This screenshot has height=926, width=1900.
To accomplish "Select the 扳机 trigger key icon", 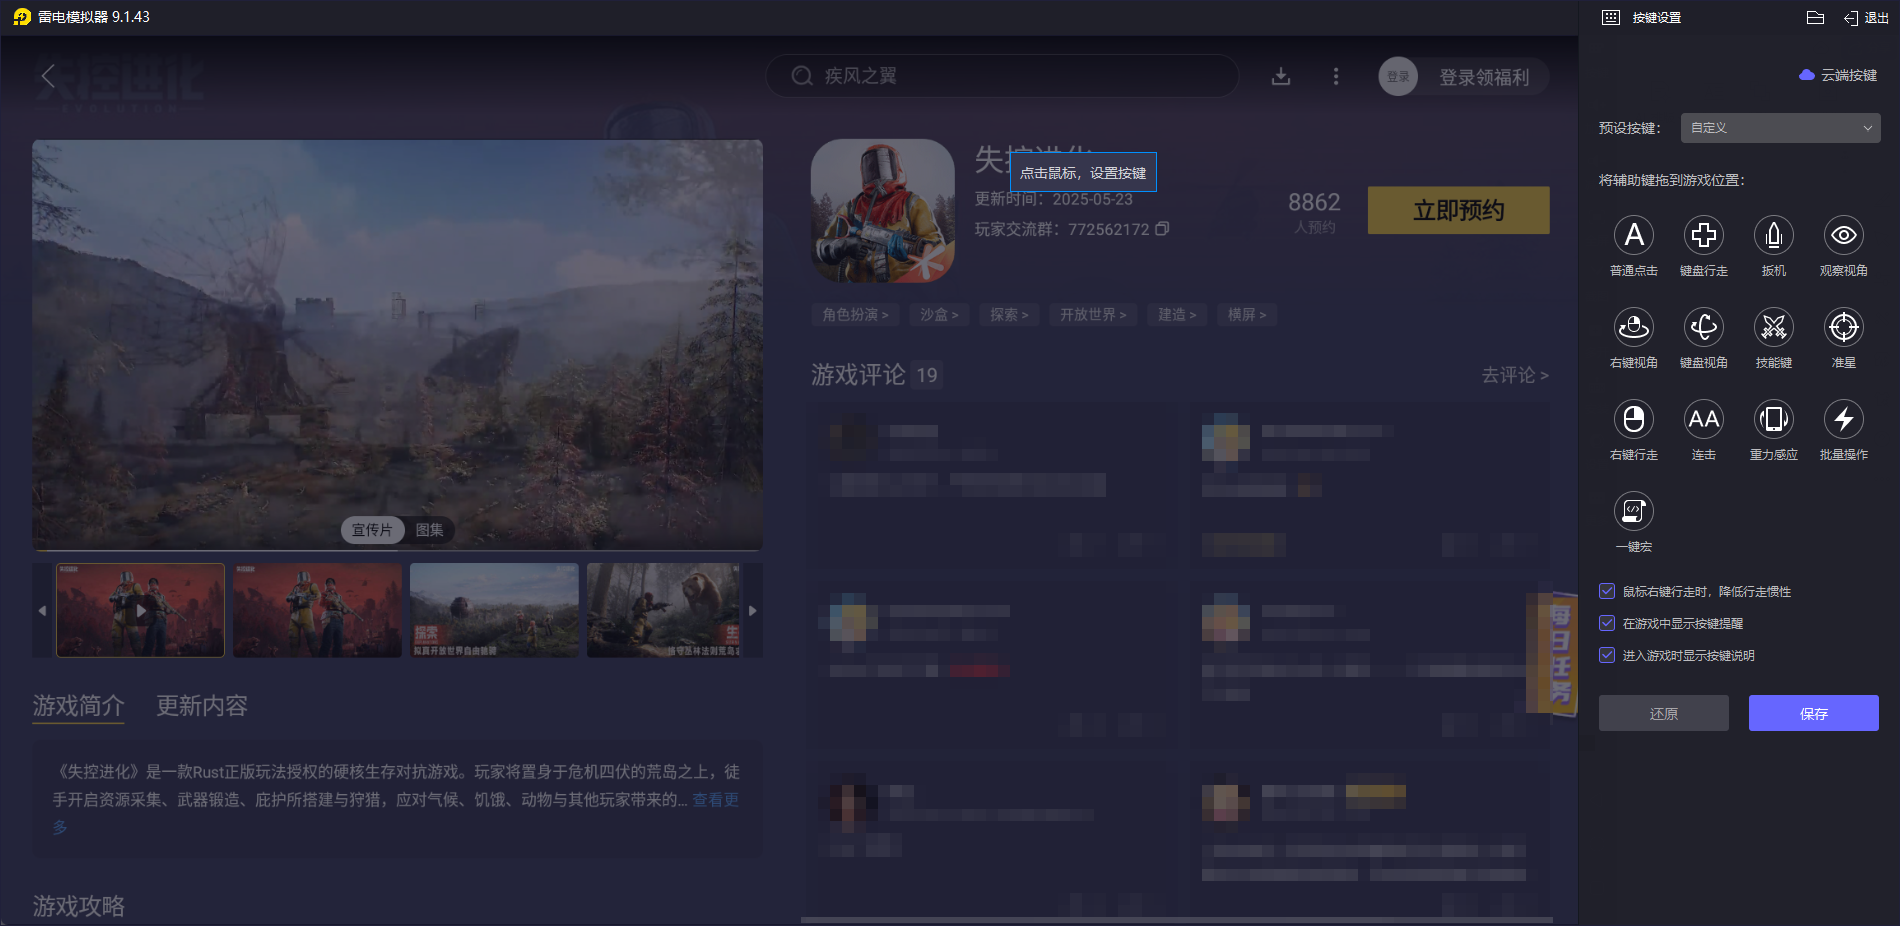I will 1774,235.
